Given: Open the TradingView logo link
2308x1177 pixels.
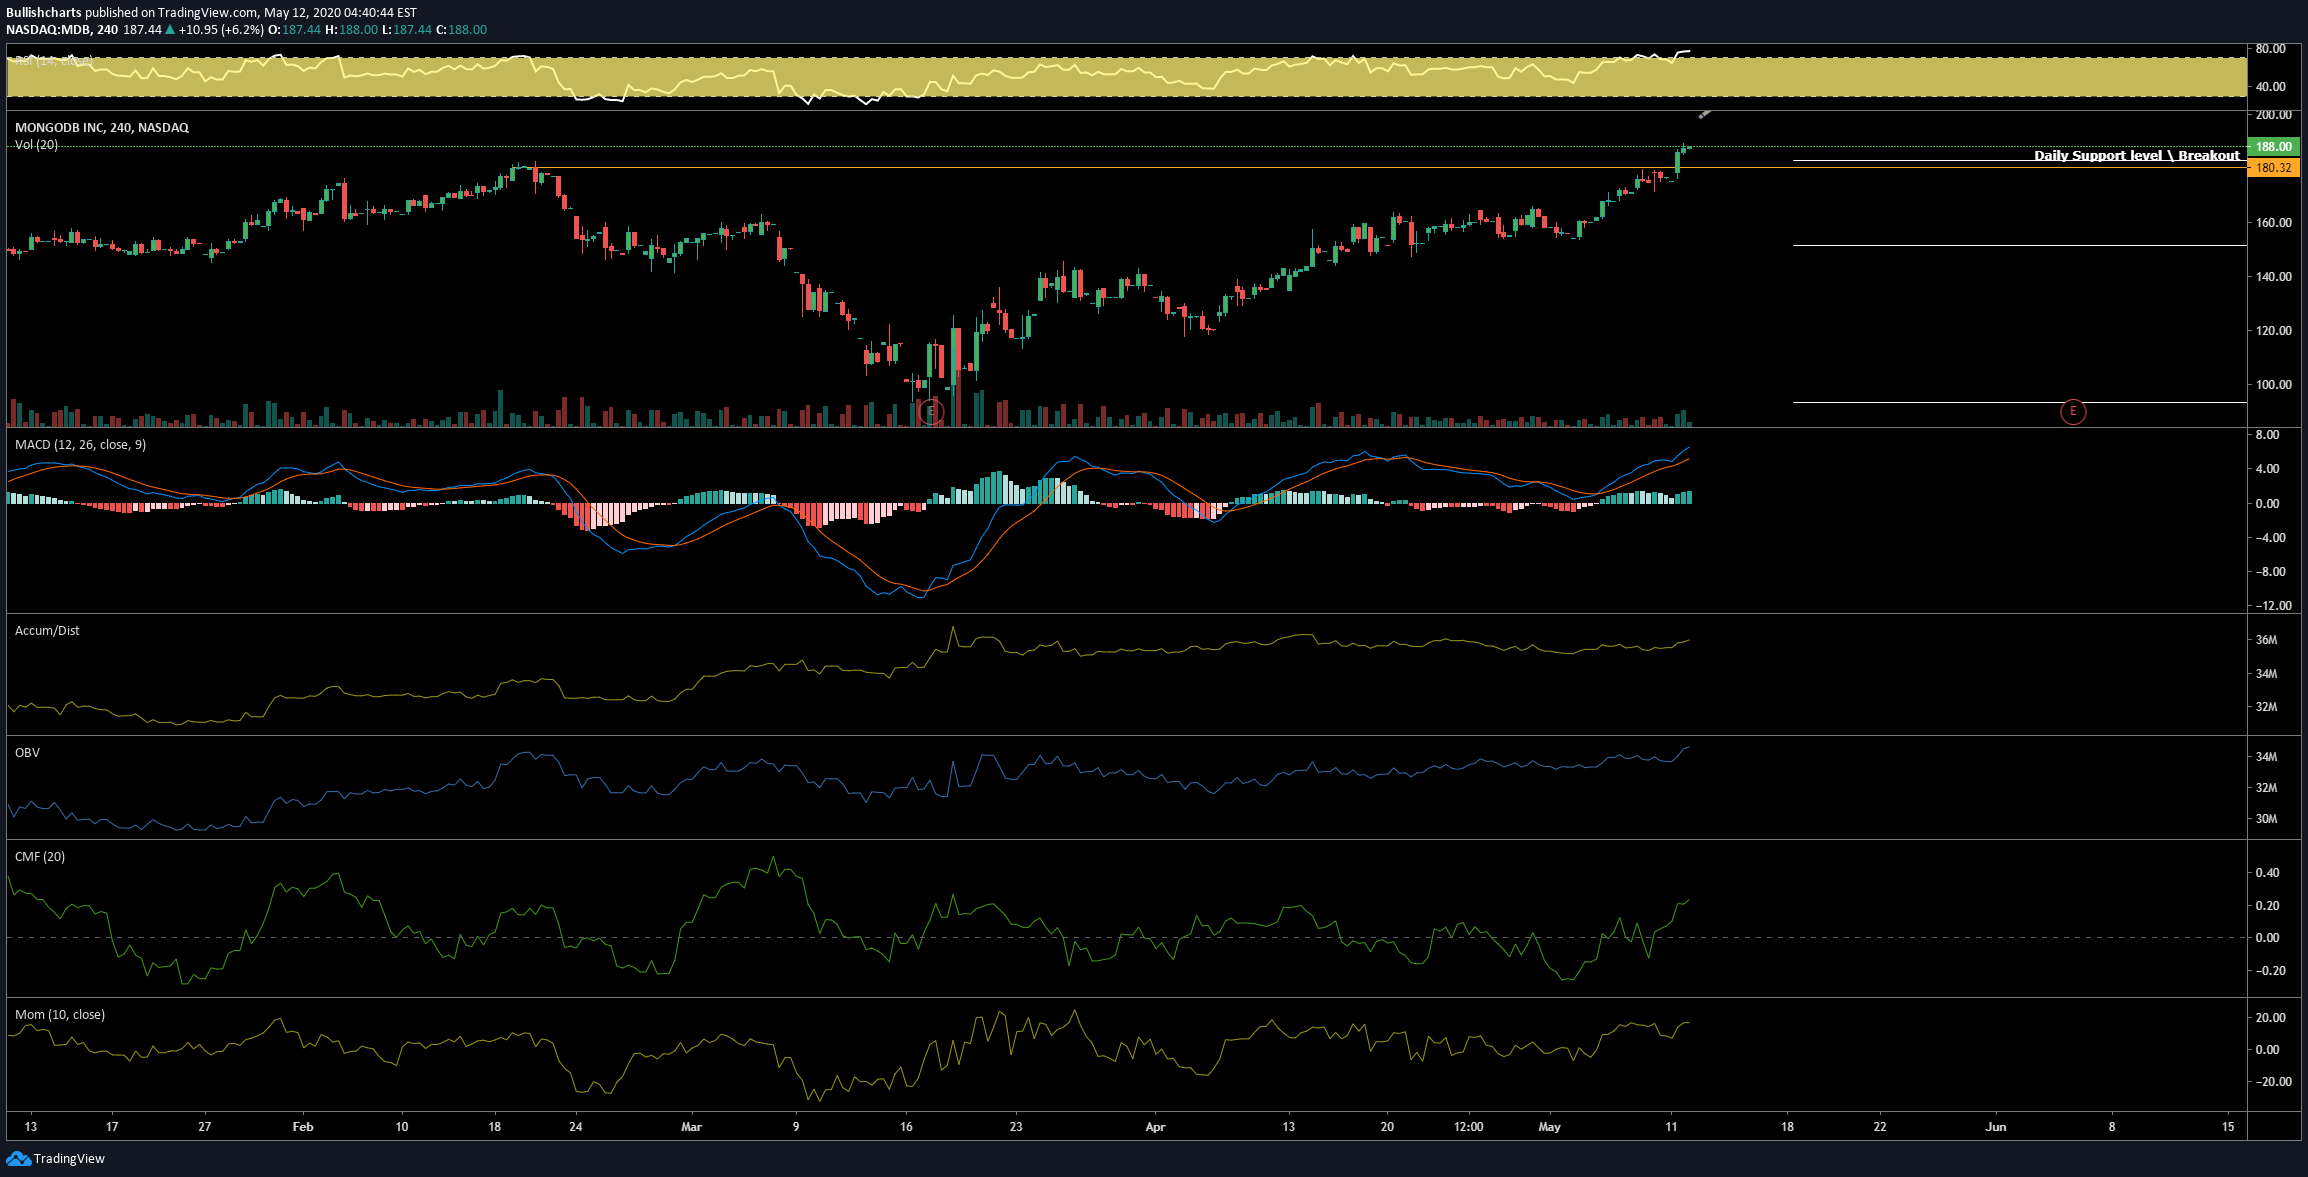Looking at the screenshot, I should [56, 1158].
